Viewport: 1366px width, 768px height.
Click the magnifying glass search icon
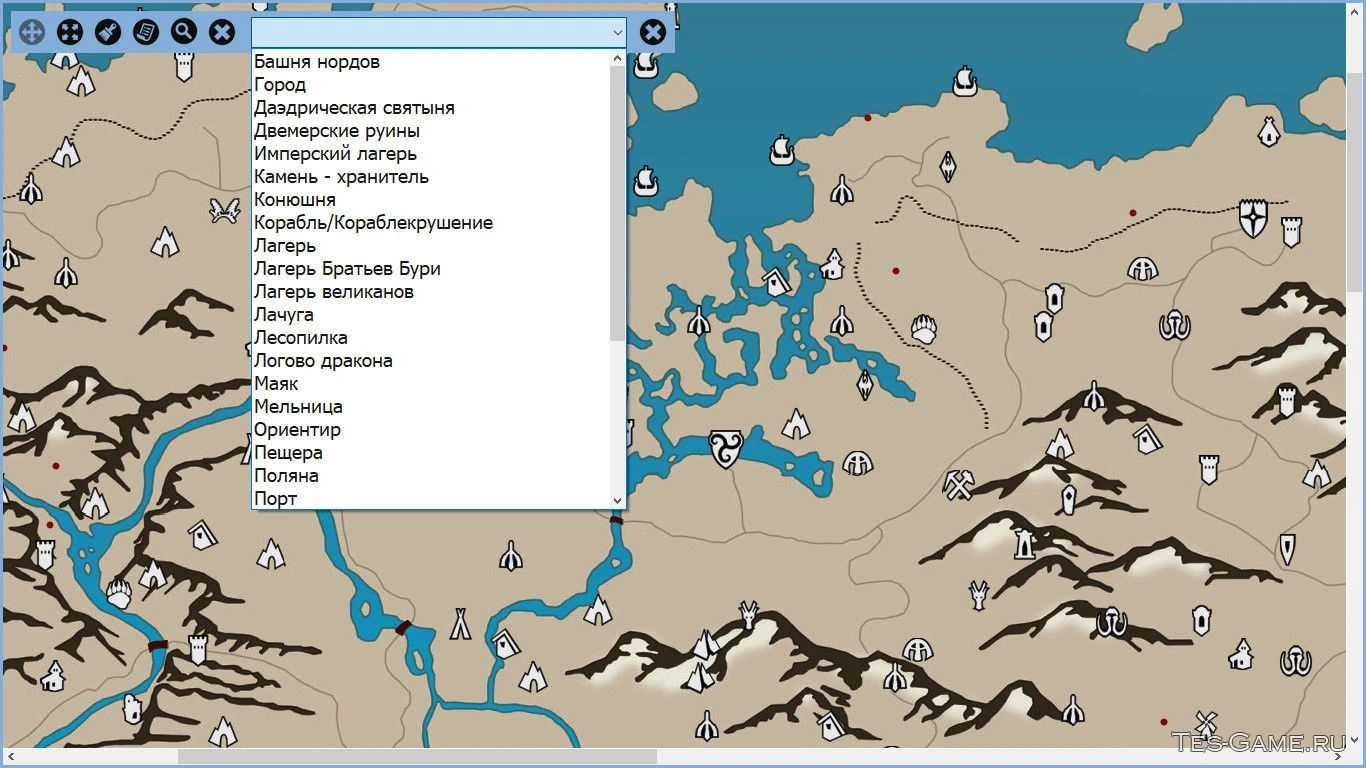coord(184,32)
